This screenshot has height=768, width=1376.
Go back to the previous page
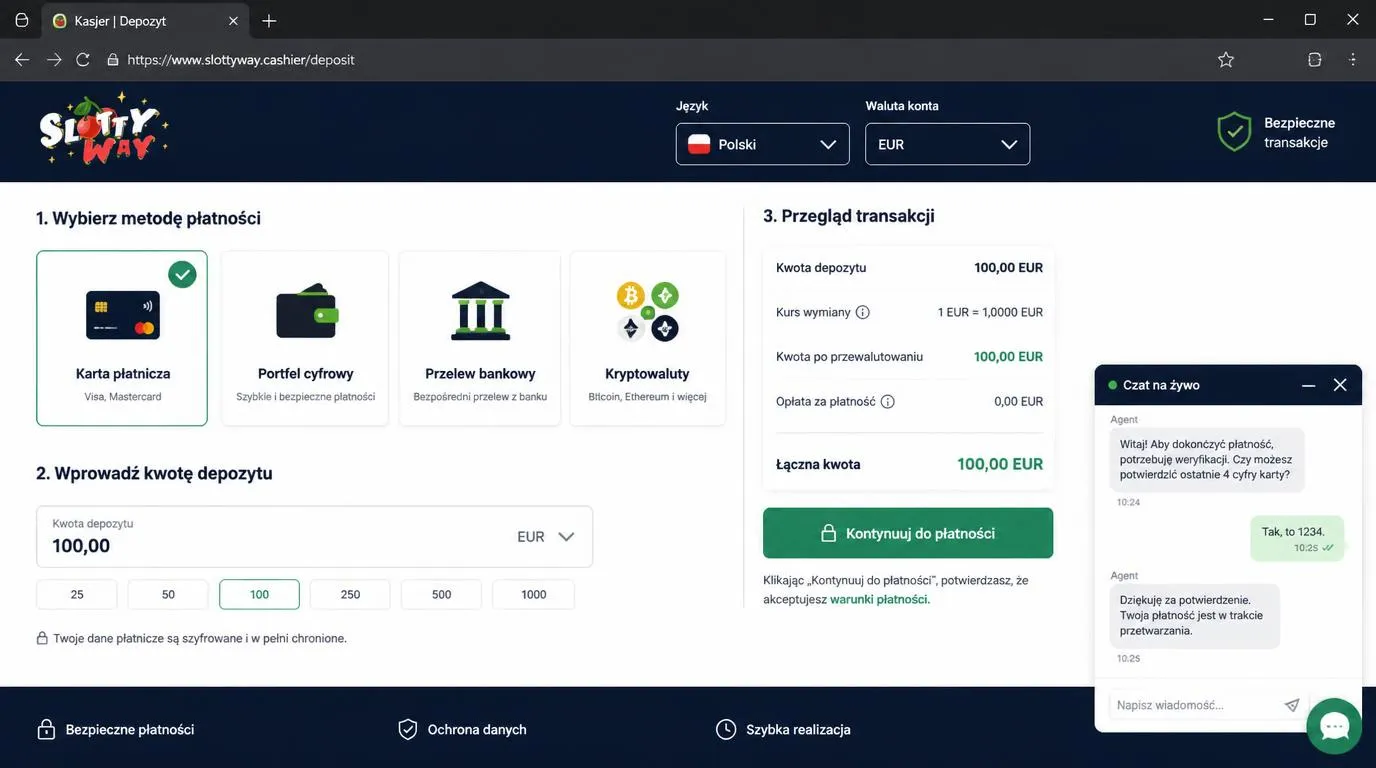pos(22,60)
